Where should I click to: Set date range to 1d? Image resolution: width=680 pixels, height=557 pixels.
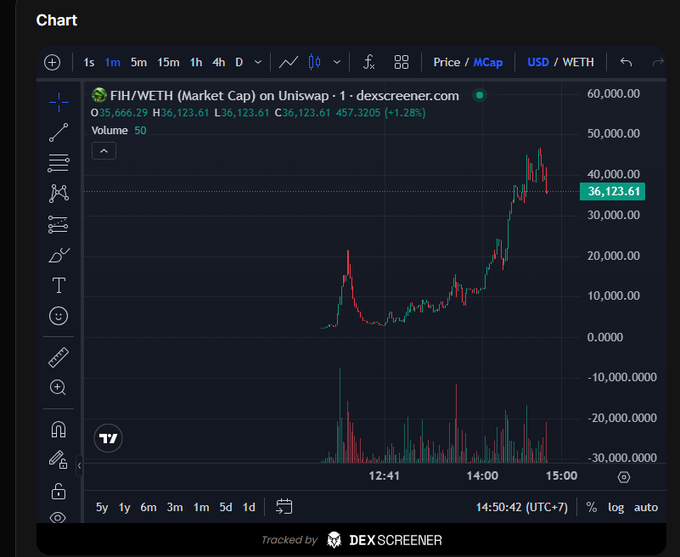pyautogui.click(x=249, y=507)
